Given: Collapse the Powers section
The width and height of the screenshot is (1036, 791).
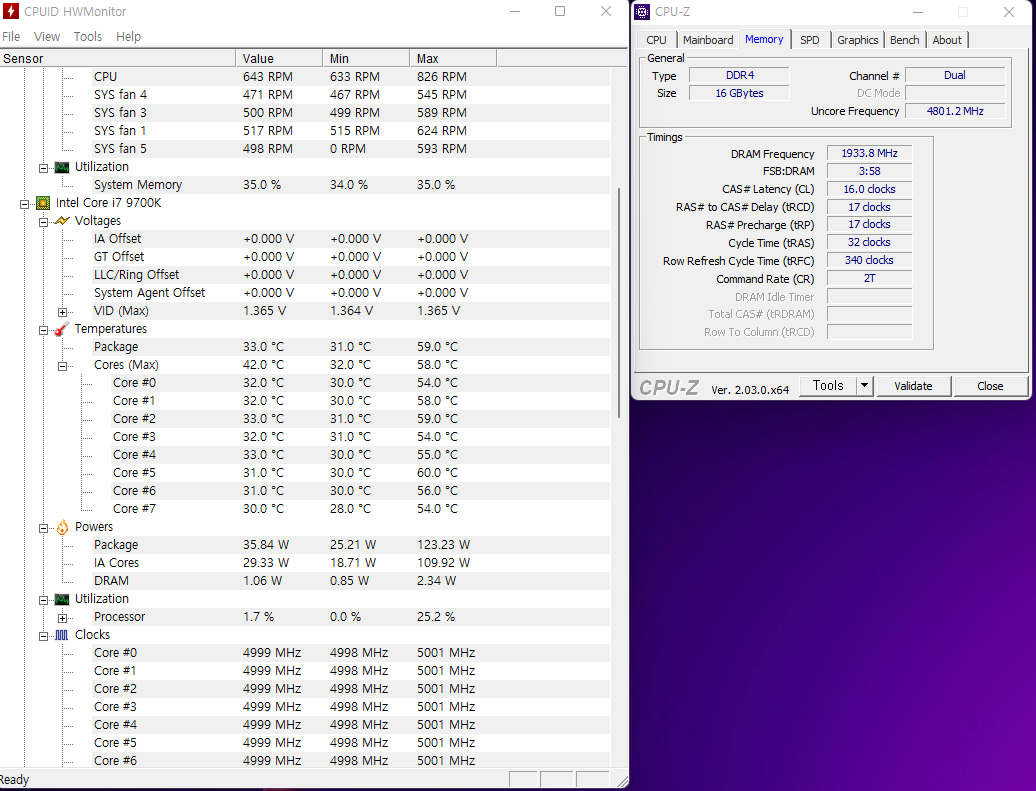Looking at the screenshot, I should pyautogui.click(x=43, y=528).
